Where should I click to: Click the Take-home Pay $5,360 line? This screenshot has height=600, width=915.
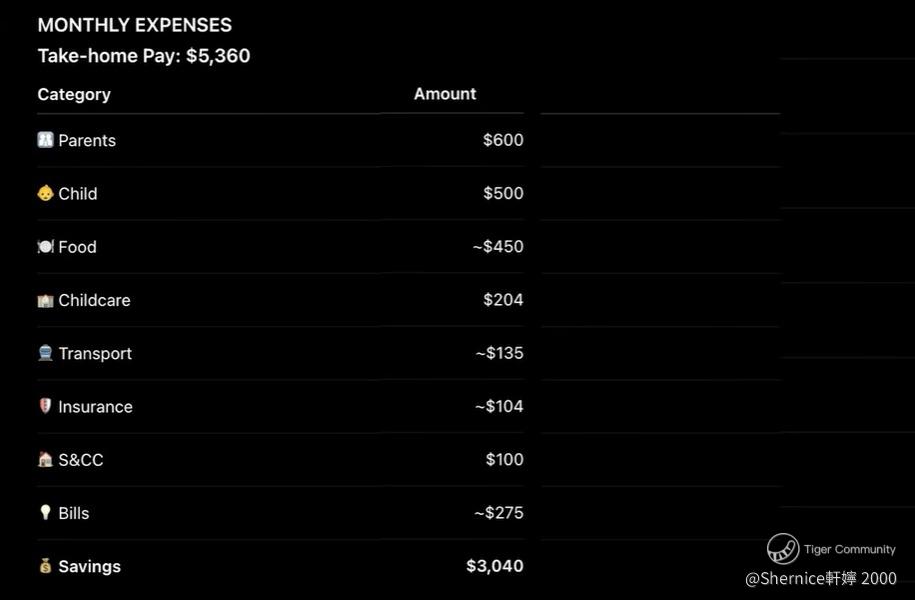point(144,56)
